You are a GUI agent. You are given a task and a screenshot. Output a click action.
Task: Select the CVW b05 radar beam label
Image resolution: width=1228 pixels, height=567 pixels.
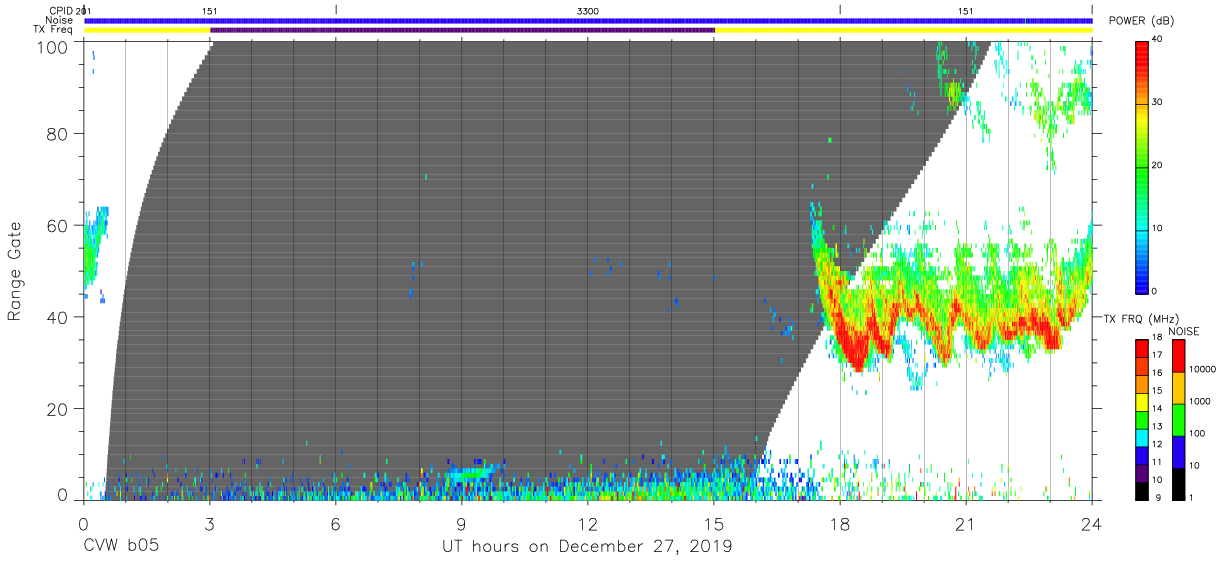tap(121, 547)
